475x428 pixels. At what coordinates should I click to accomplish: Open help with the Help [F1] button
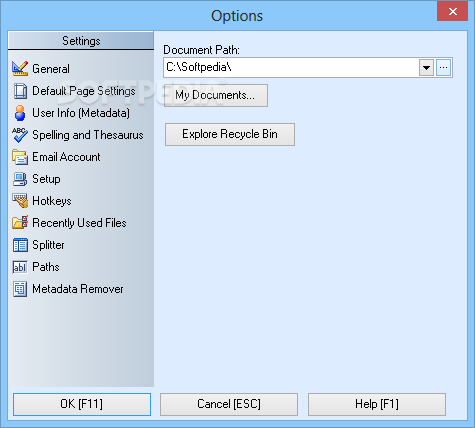[x=377, y=404]
